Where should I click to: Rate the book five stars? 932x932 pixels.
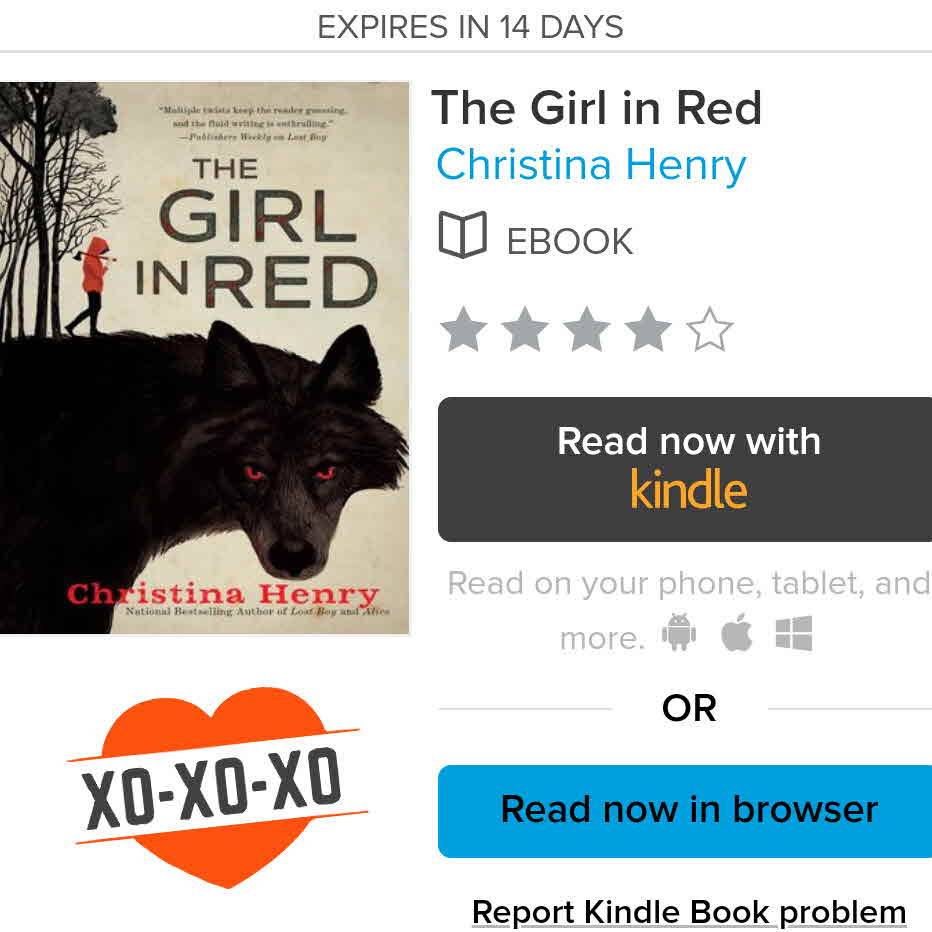[x=710, y=329]
